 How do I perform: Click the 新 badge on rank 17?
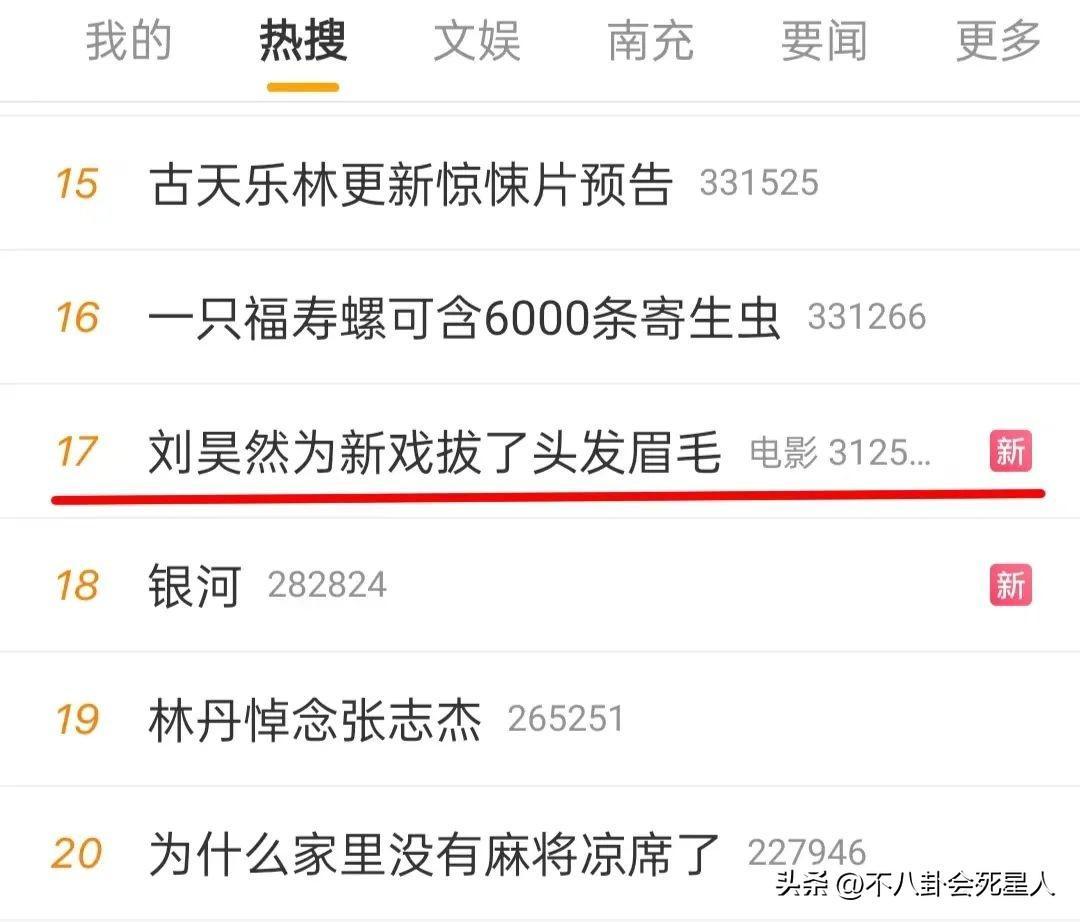point(1010,452)
